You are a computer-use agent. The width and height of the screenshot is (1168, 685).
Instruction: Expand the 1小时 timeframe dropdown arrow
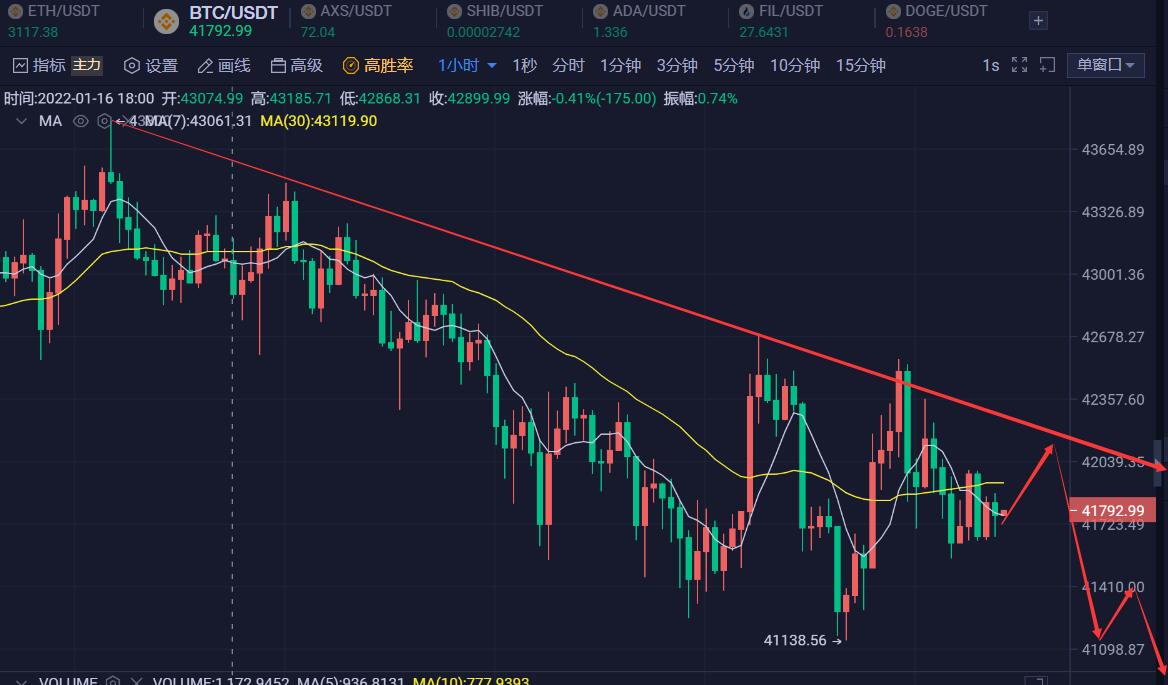(x=492, y=66)
